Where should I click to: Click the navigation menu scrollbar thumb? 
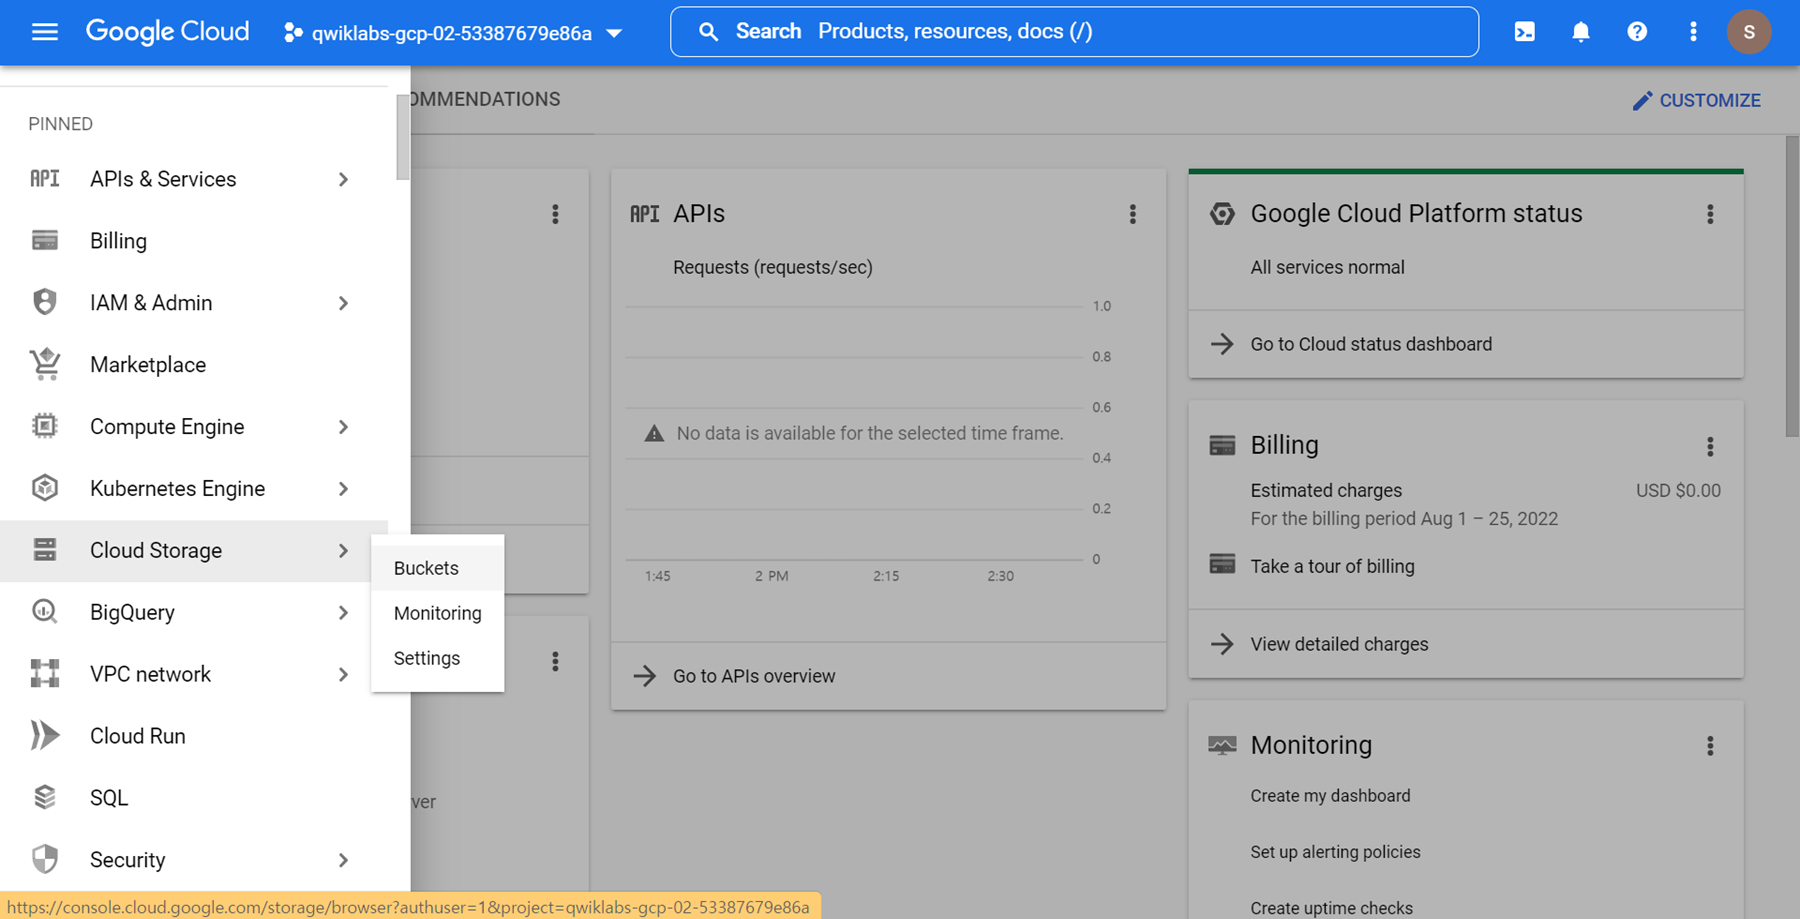(x=402, y=137)
